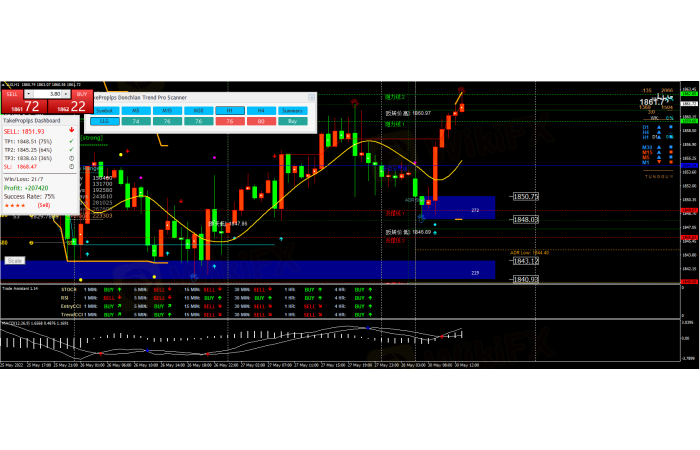
Task: Click the 1848.03 price level label
Action: point(525,219)
